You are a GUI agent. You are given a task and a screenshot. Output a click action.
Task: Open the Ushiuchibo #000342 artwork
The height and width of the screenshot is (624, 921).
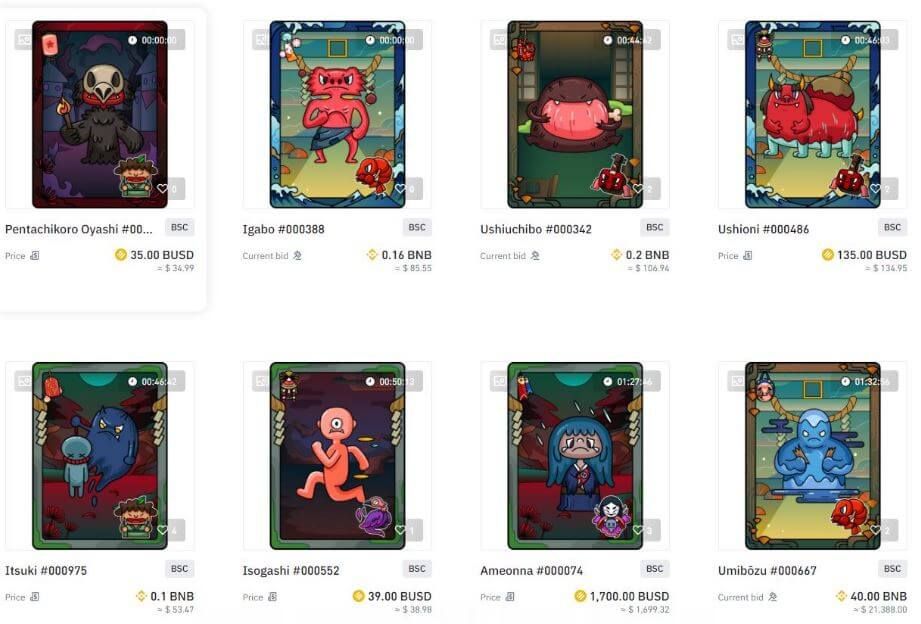(x=575, y=115)
